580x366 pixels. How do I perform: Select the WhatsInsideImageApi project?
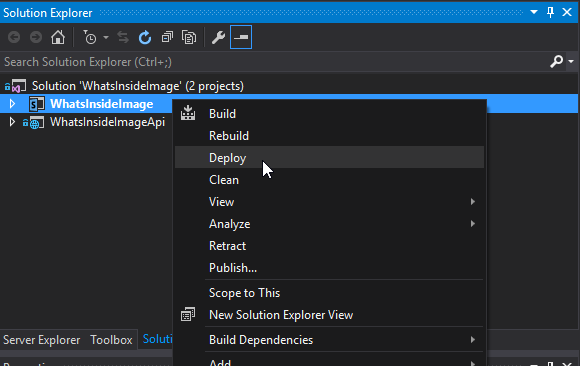point(107,122)
